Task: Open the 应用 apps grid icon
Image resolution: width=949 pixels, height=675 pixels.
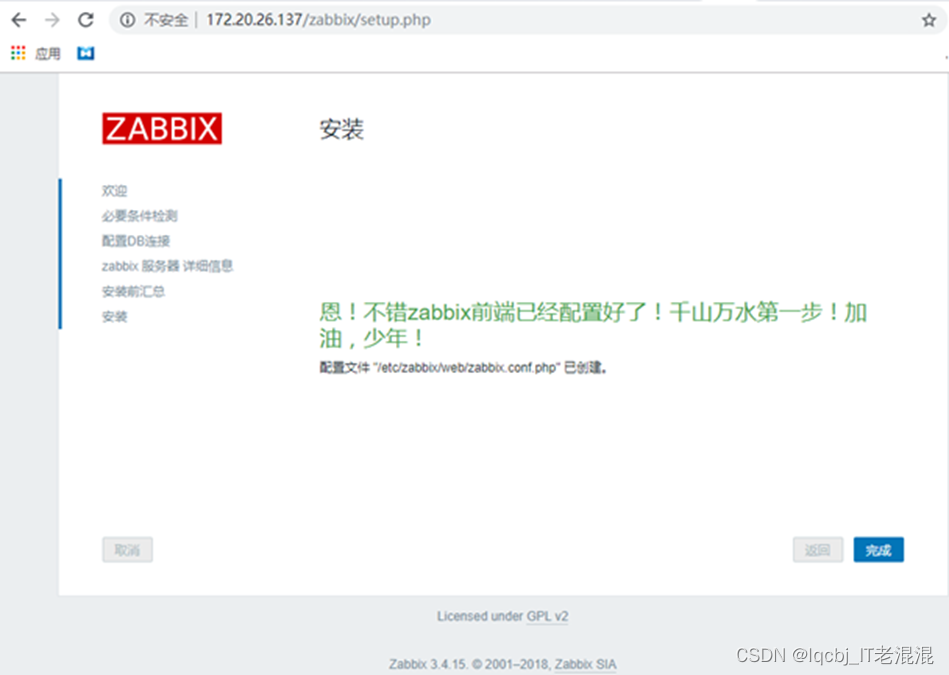Action: [18, 53]
